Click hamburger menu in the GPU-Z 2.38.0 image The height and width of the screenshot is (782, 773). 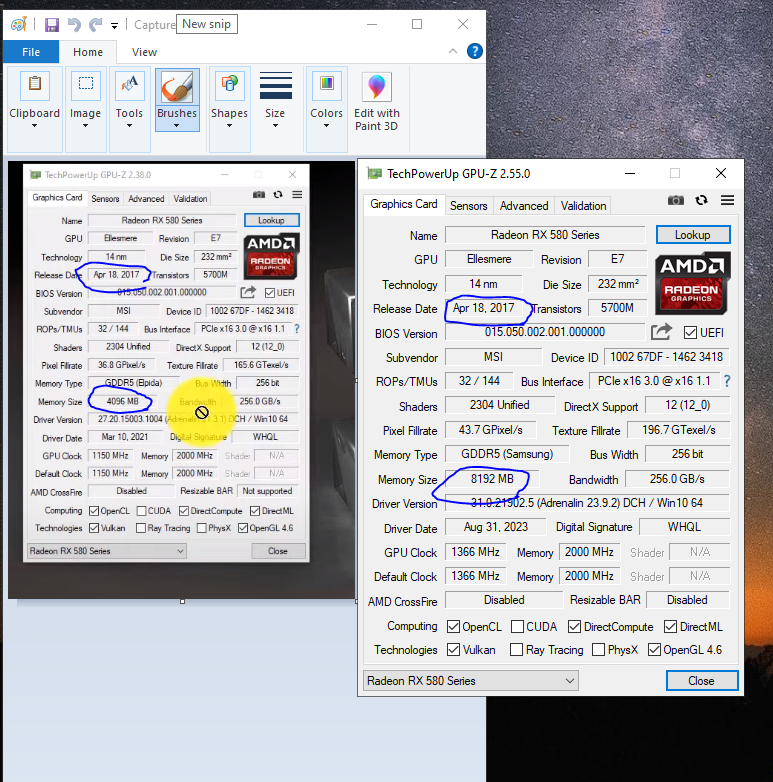[297, 195]
